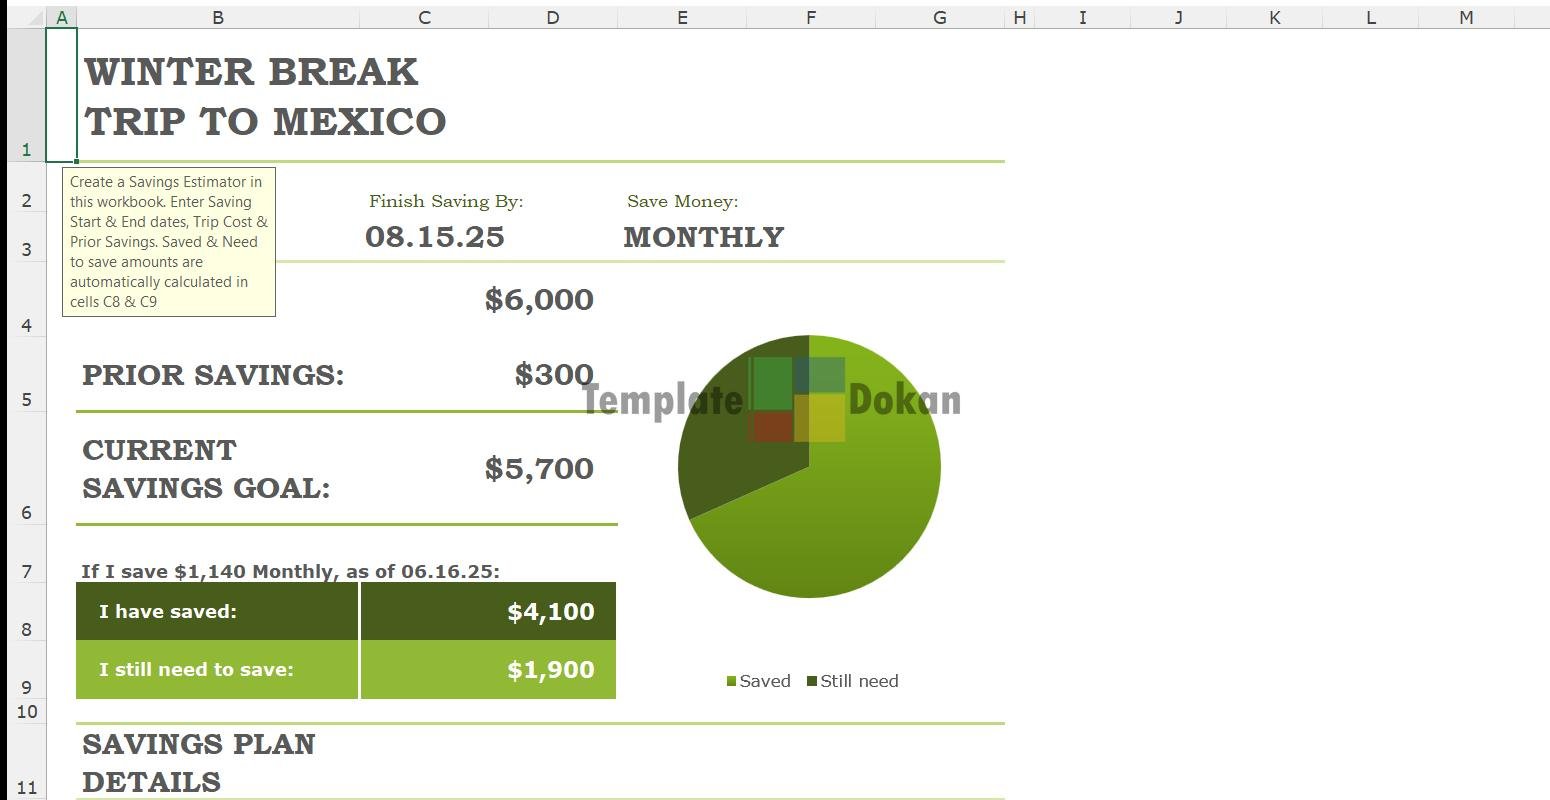
Task: Click the row 10 header
Action: click(x=26, y=711)
